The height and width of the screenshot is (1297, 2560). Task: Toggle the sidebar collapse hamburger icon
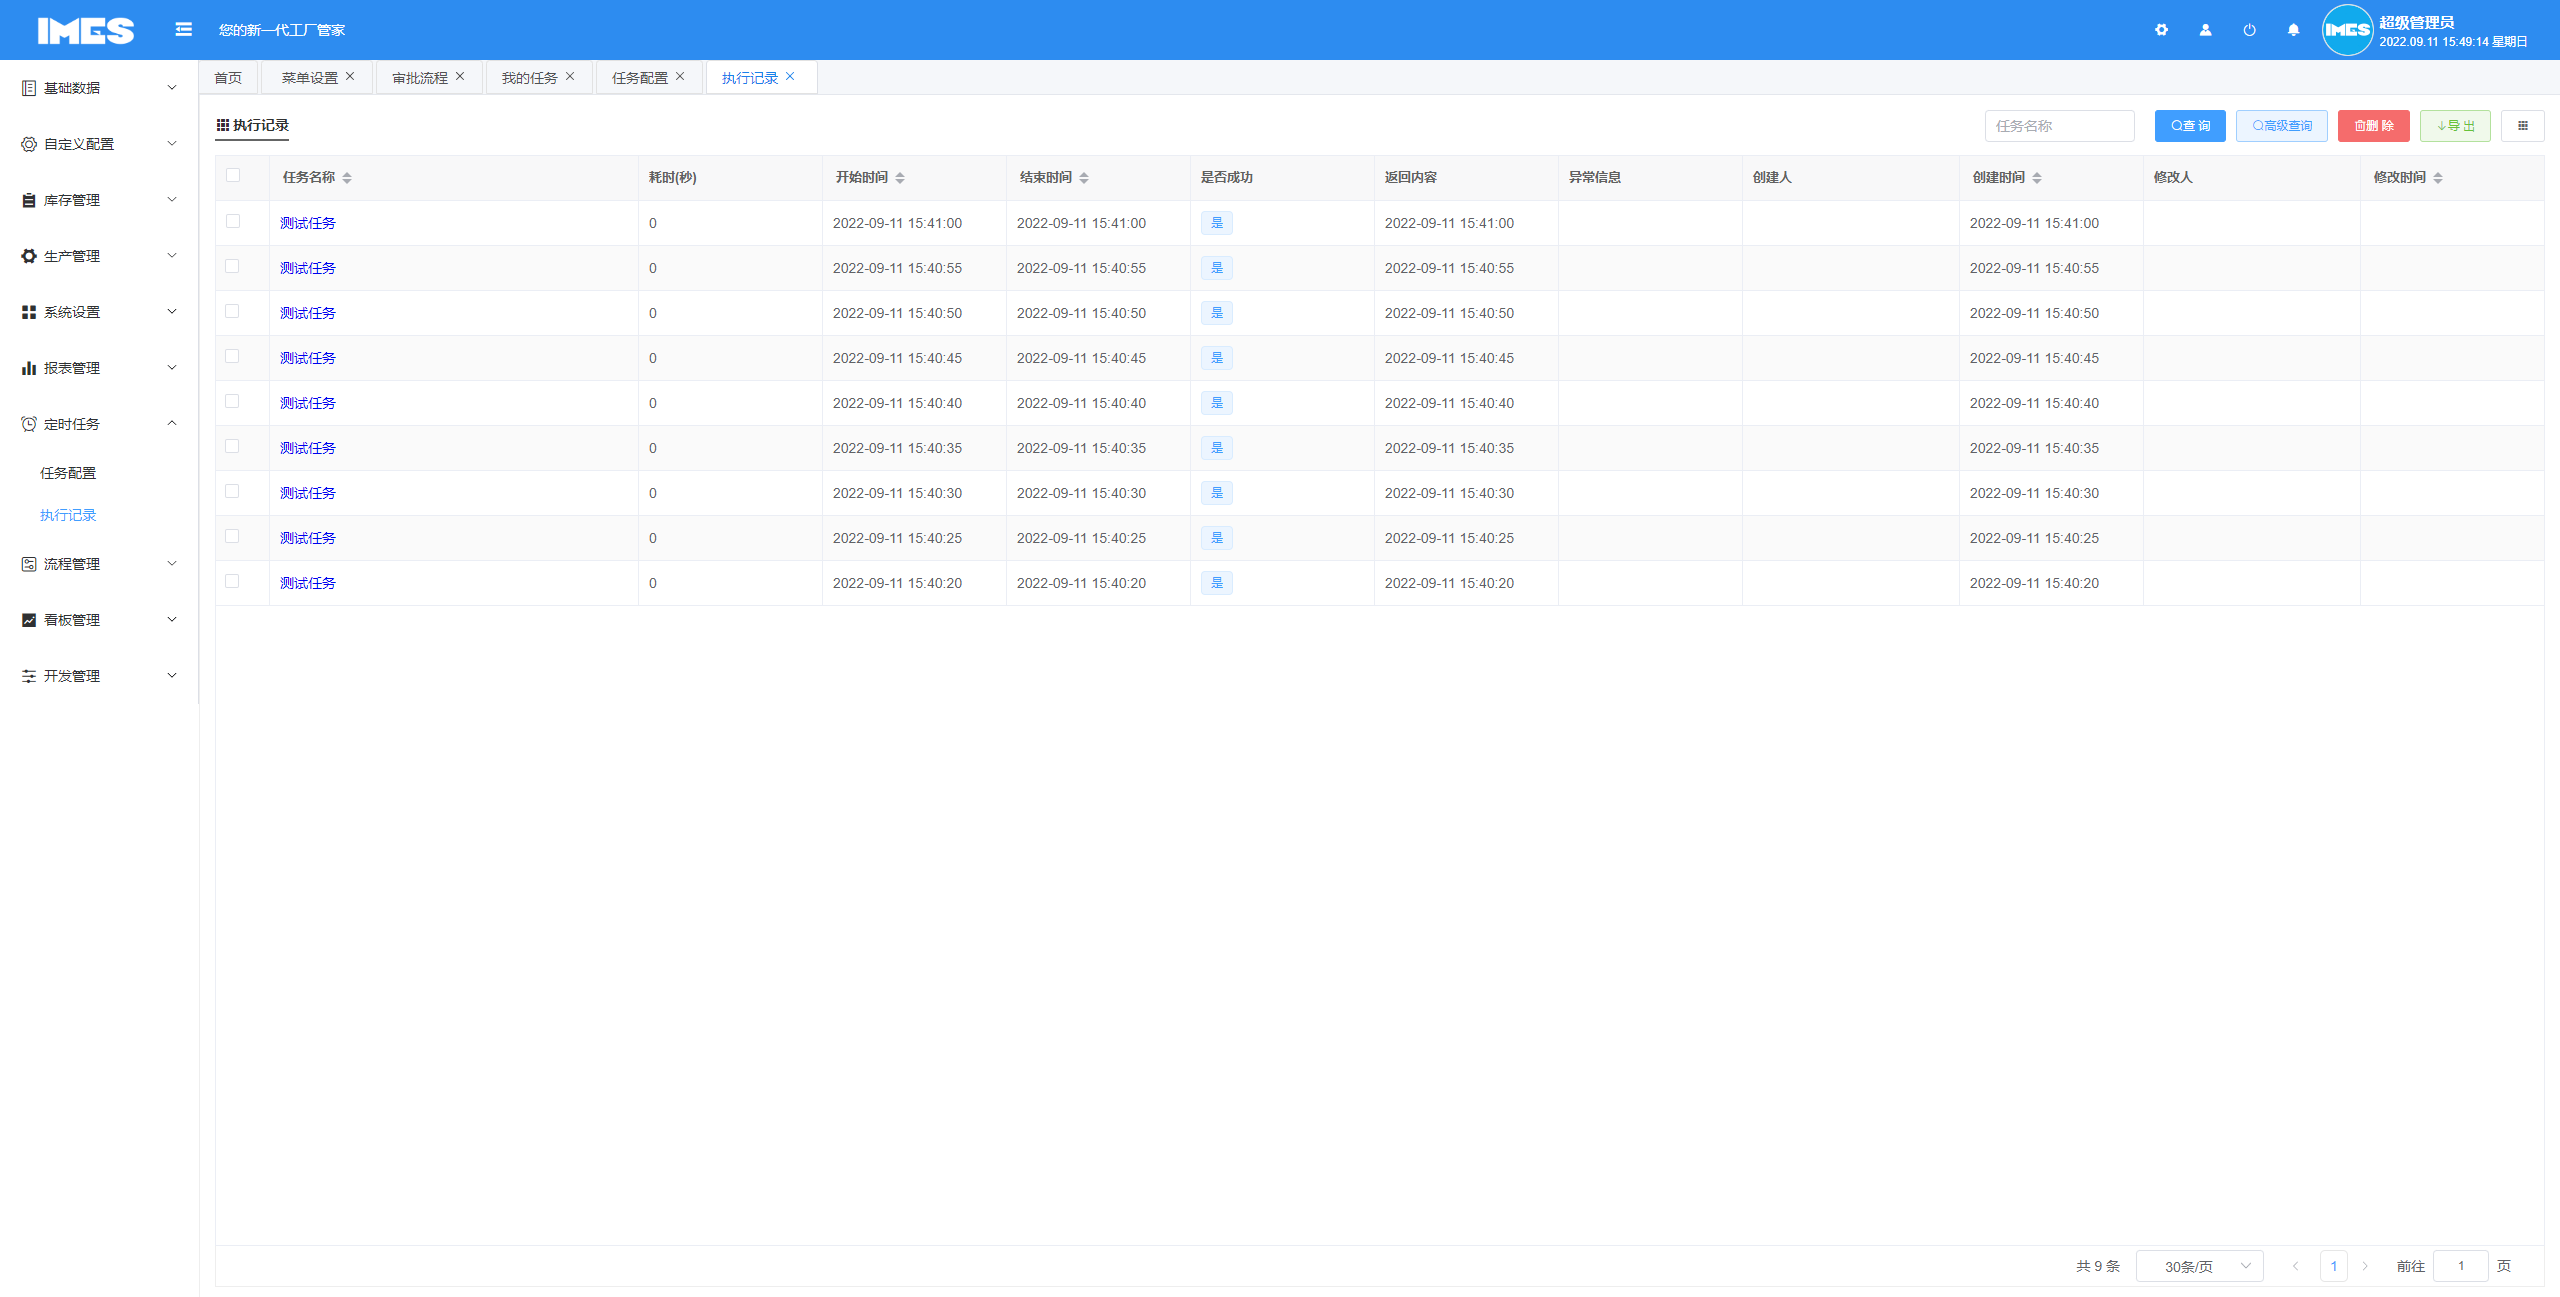[x=183, y=30]
